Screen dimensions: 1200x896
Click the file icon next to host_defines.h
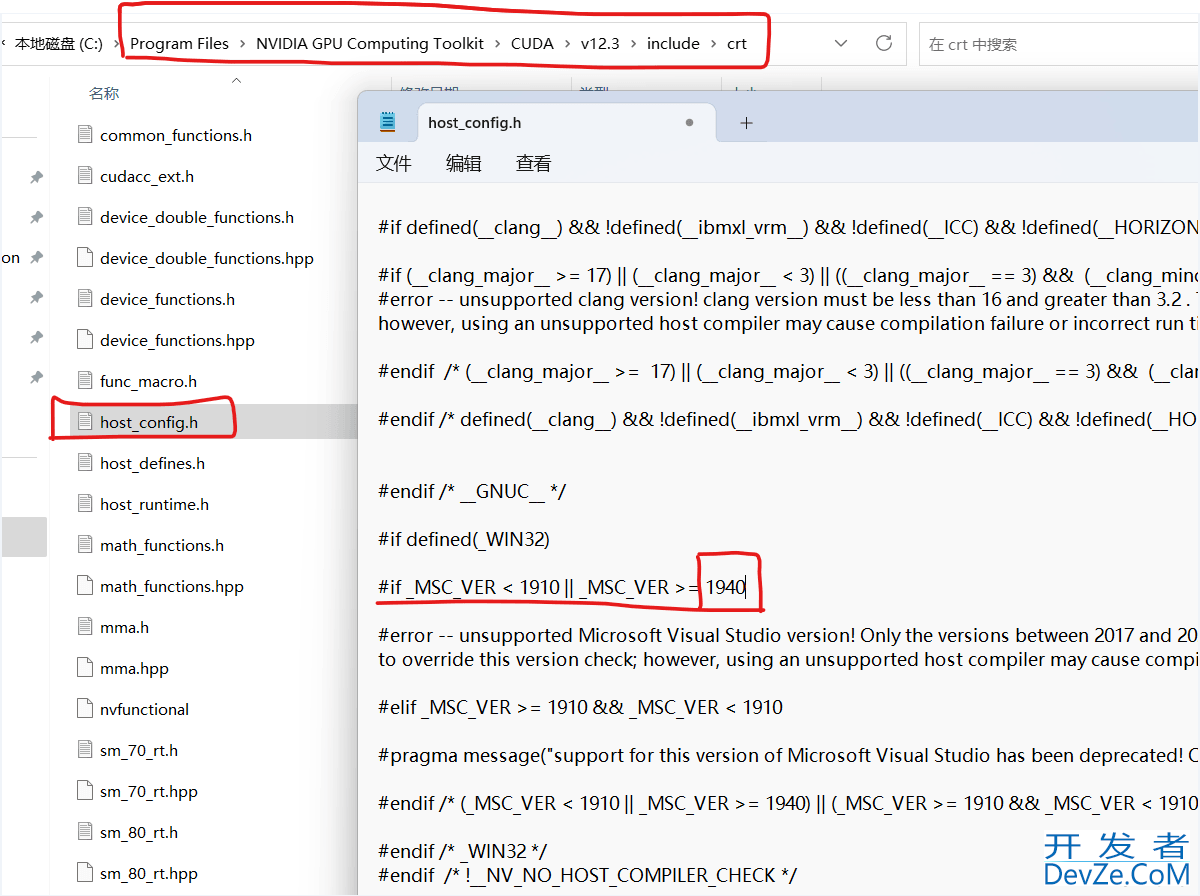click(84, 463)
